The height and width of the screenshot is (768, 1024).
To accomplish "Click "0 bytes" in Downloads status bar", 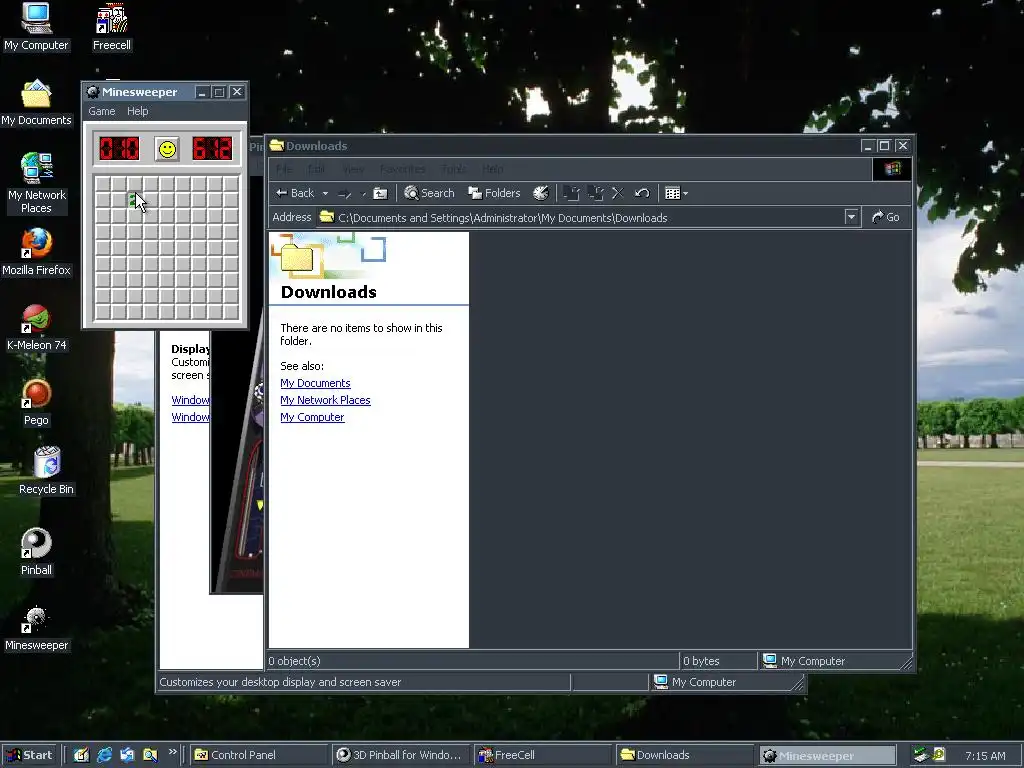I will point(701,661).
